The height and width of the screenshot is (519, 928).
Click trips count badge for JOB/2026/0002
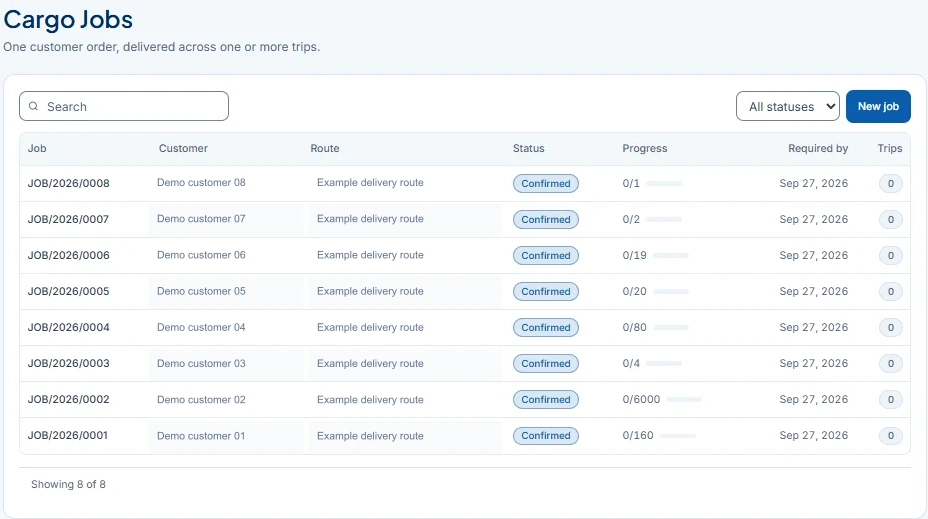(891, 399)
